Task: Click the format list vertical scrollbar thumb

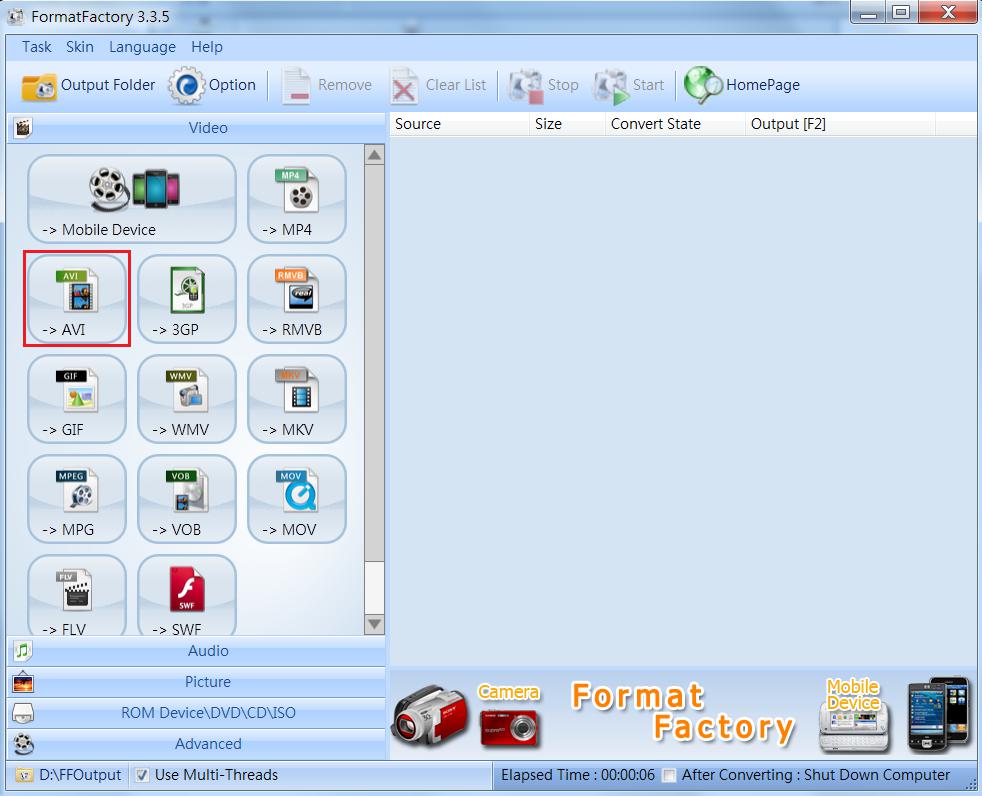Action: [x=375, y=363]
